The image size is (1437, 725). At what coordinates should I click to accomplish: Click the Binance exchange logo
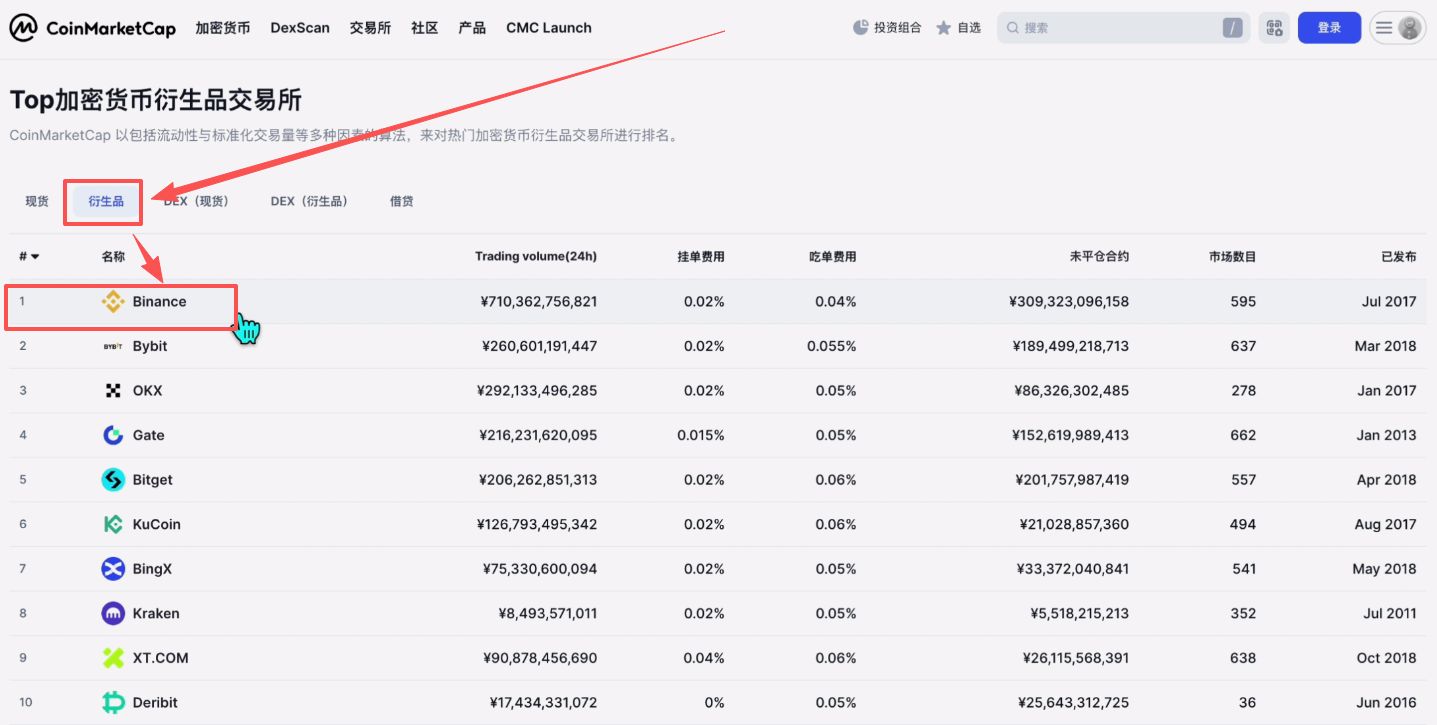[x=112, y=301]
